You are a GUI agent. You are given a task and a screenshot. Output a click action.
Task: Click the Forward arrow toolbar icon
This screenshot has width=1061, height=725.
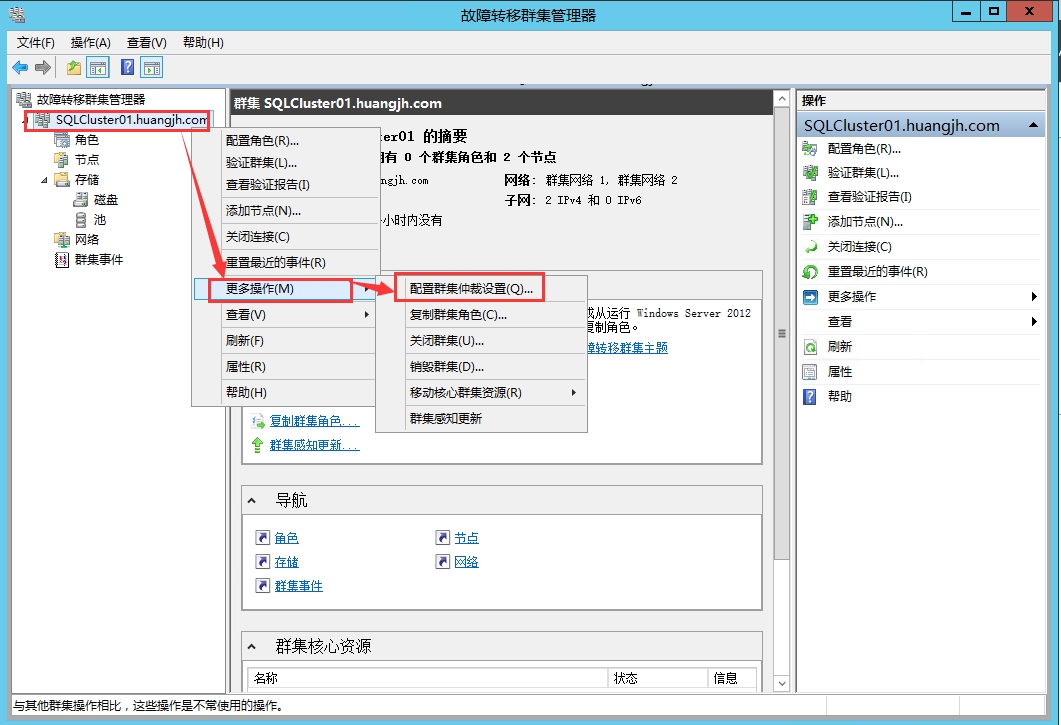[43, 67]
